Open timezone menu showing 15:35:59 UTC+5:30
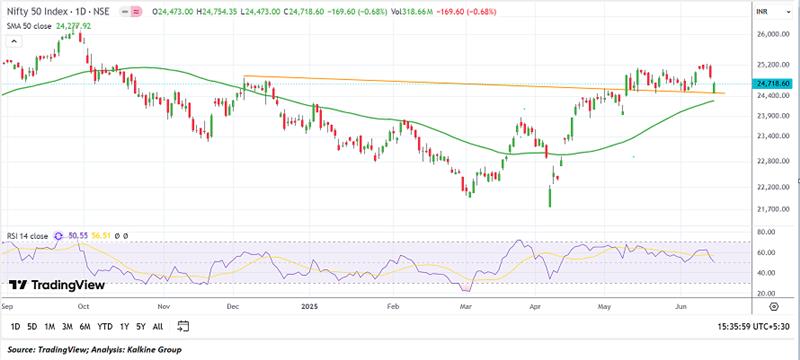Image resolution: width=800 pixels, height=360 pixels. 754,326
